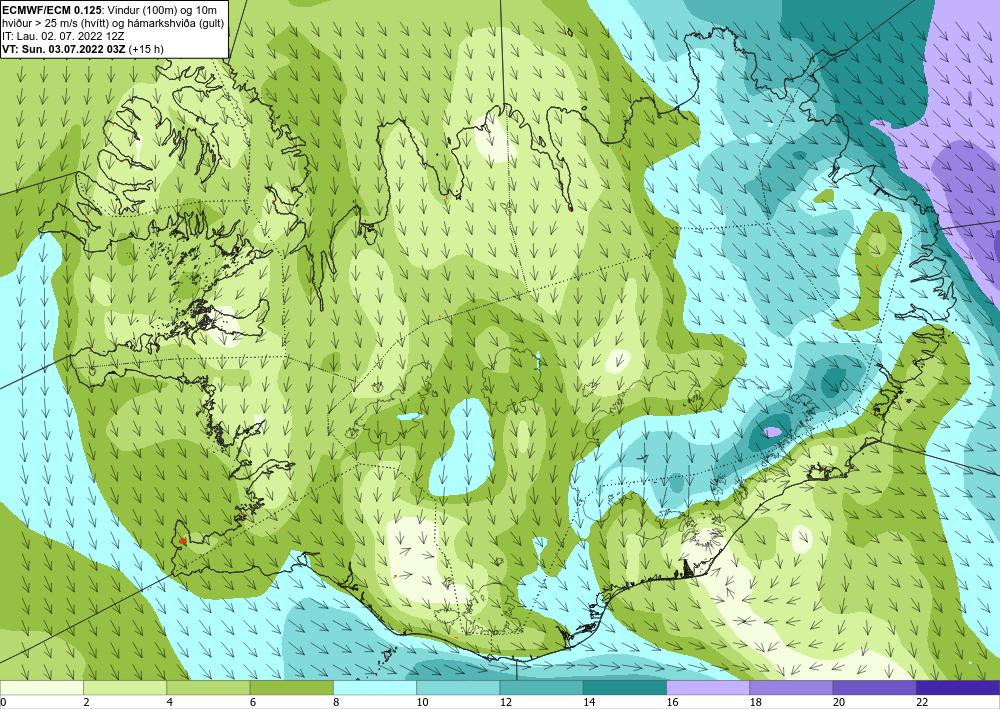The image size is (1000, 709).
Task: Click the legend value label 0
Action: click(3, 702)
